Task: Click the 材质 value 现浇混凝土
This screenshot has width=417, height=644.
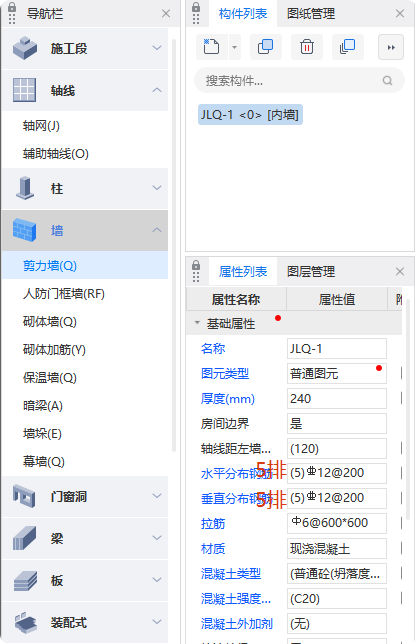Action: [x=337, y=549]
